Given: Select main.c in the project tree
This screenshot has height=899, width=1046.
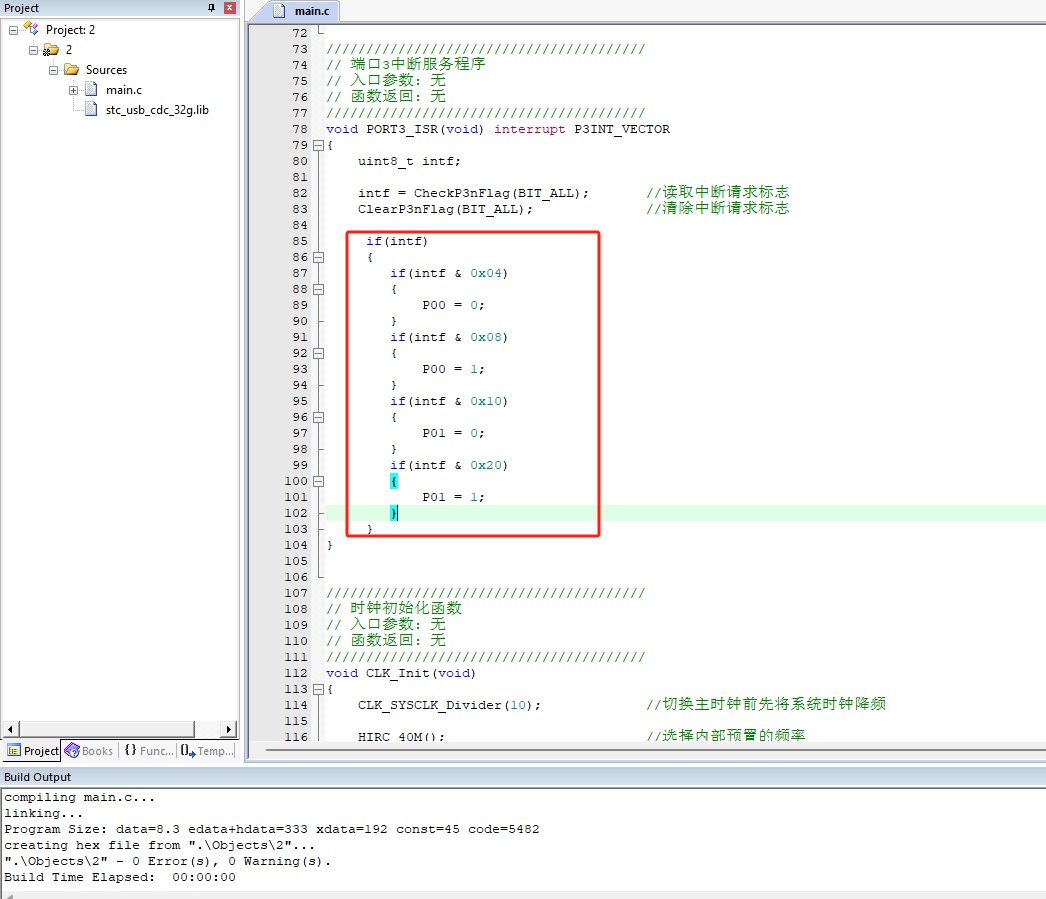Looking at the screenshot, I should pos(124,90).
